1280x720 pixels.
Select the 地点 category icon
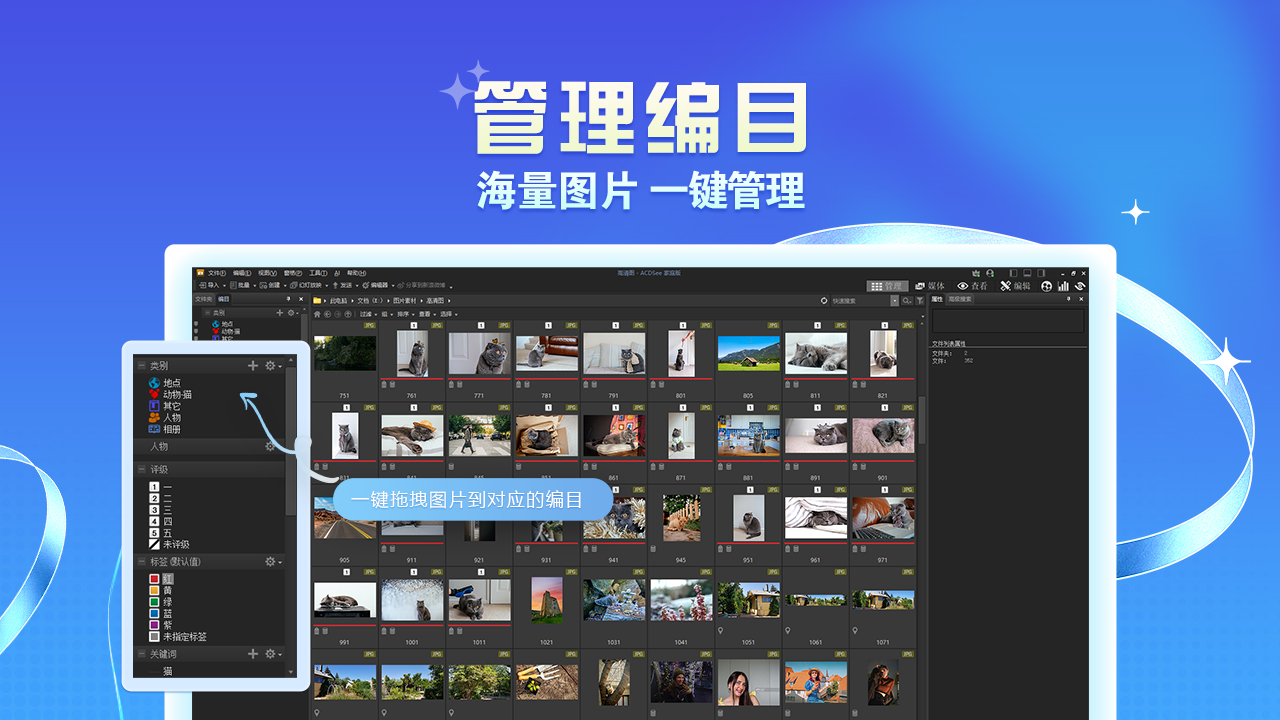click(153, 383)
